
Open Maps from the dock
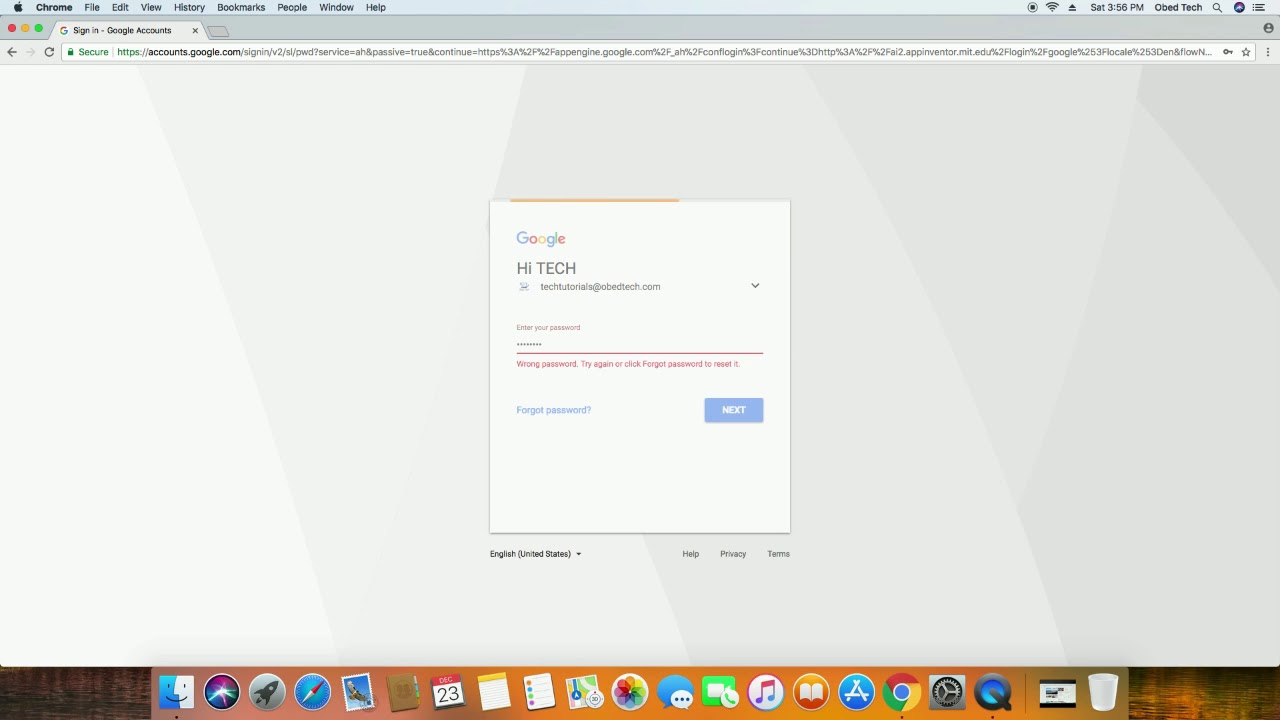tap(584, 692)
